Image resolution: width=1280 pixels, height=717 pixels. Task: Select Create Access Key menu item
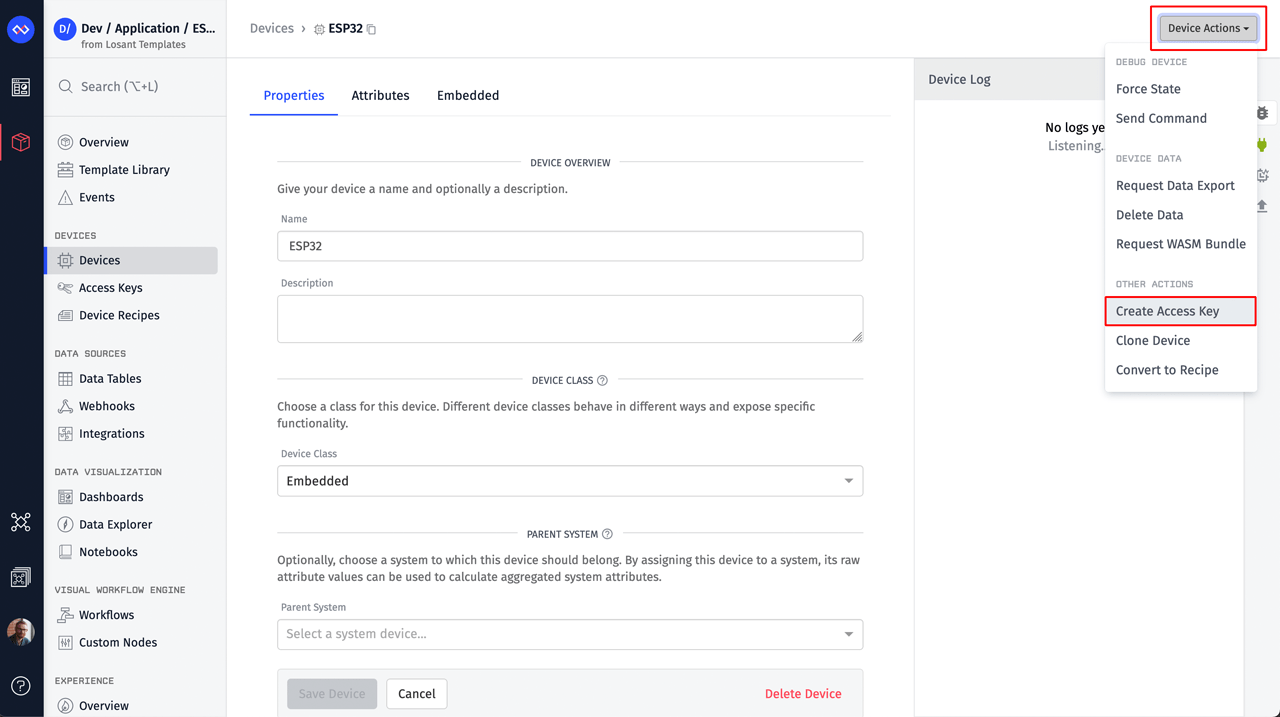tap(1180, 311)
